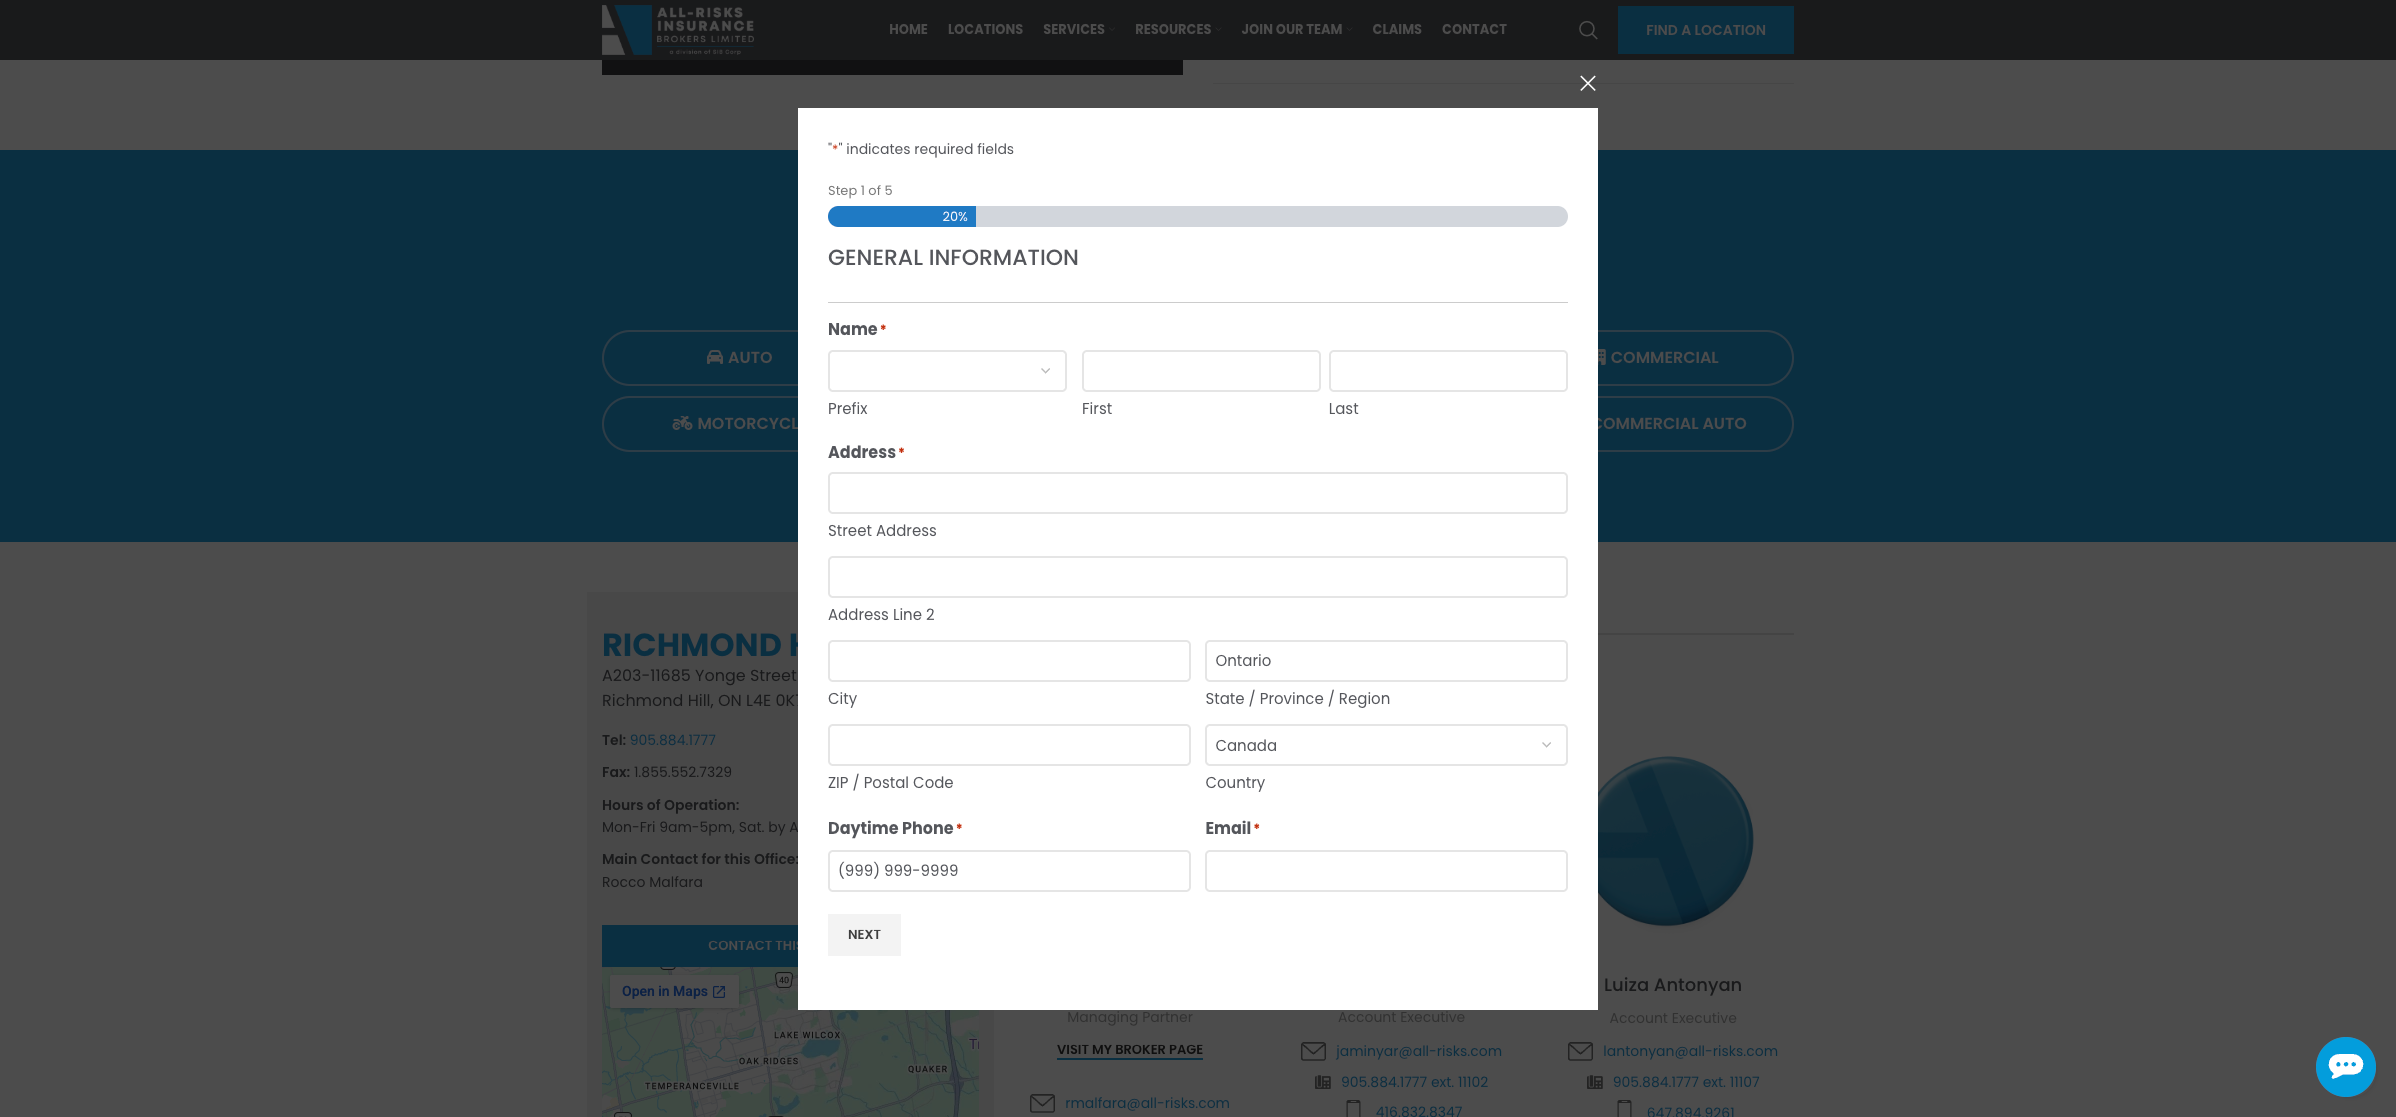Select the Commercial Auto button

(1695, 424)
